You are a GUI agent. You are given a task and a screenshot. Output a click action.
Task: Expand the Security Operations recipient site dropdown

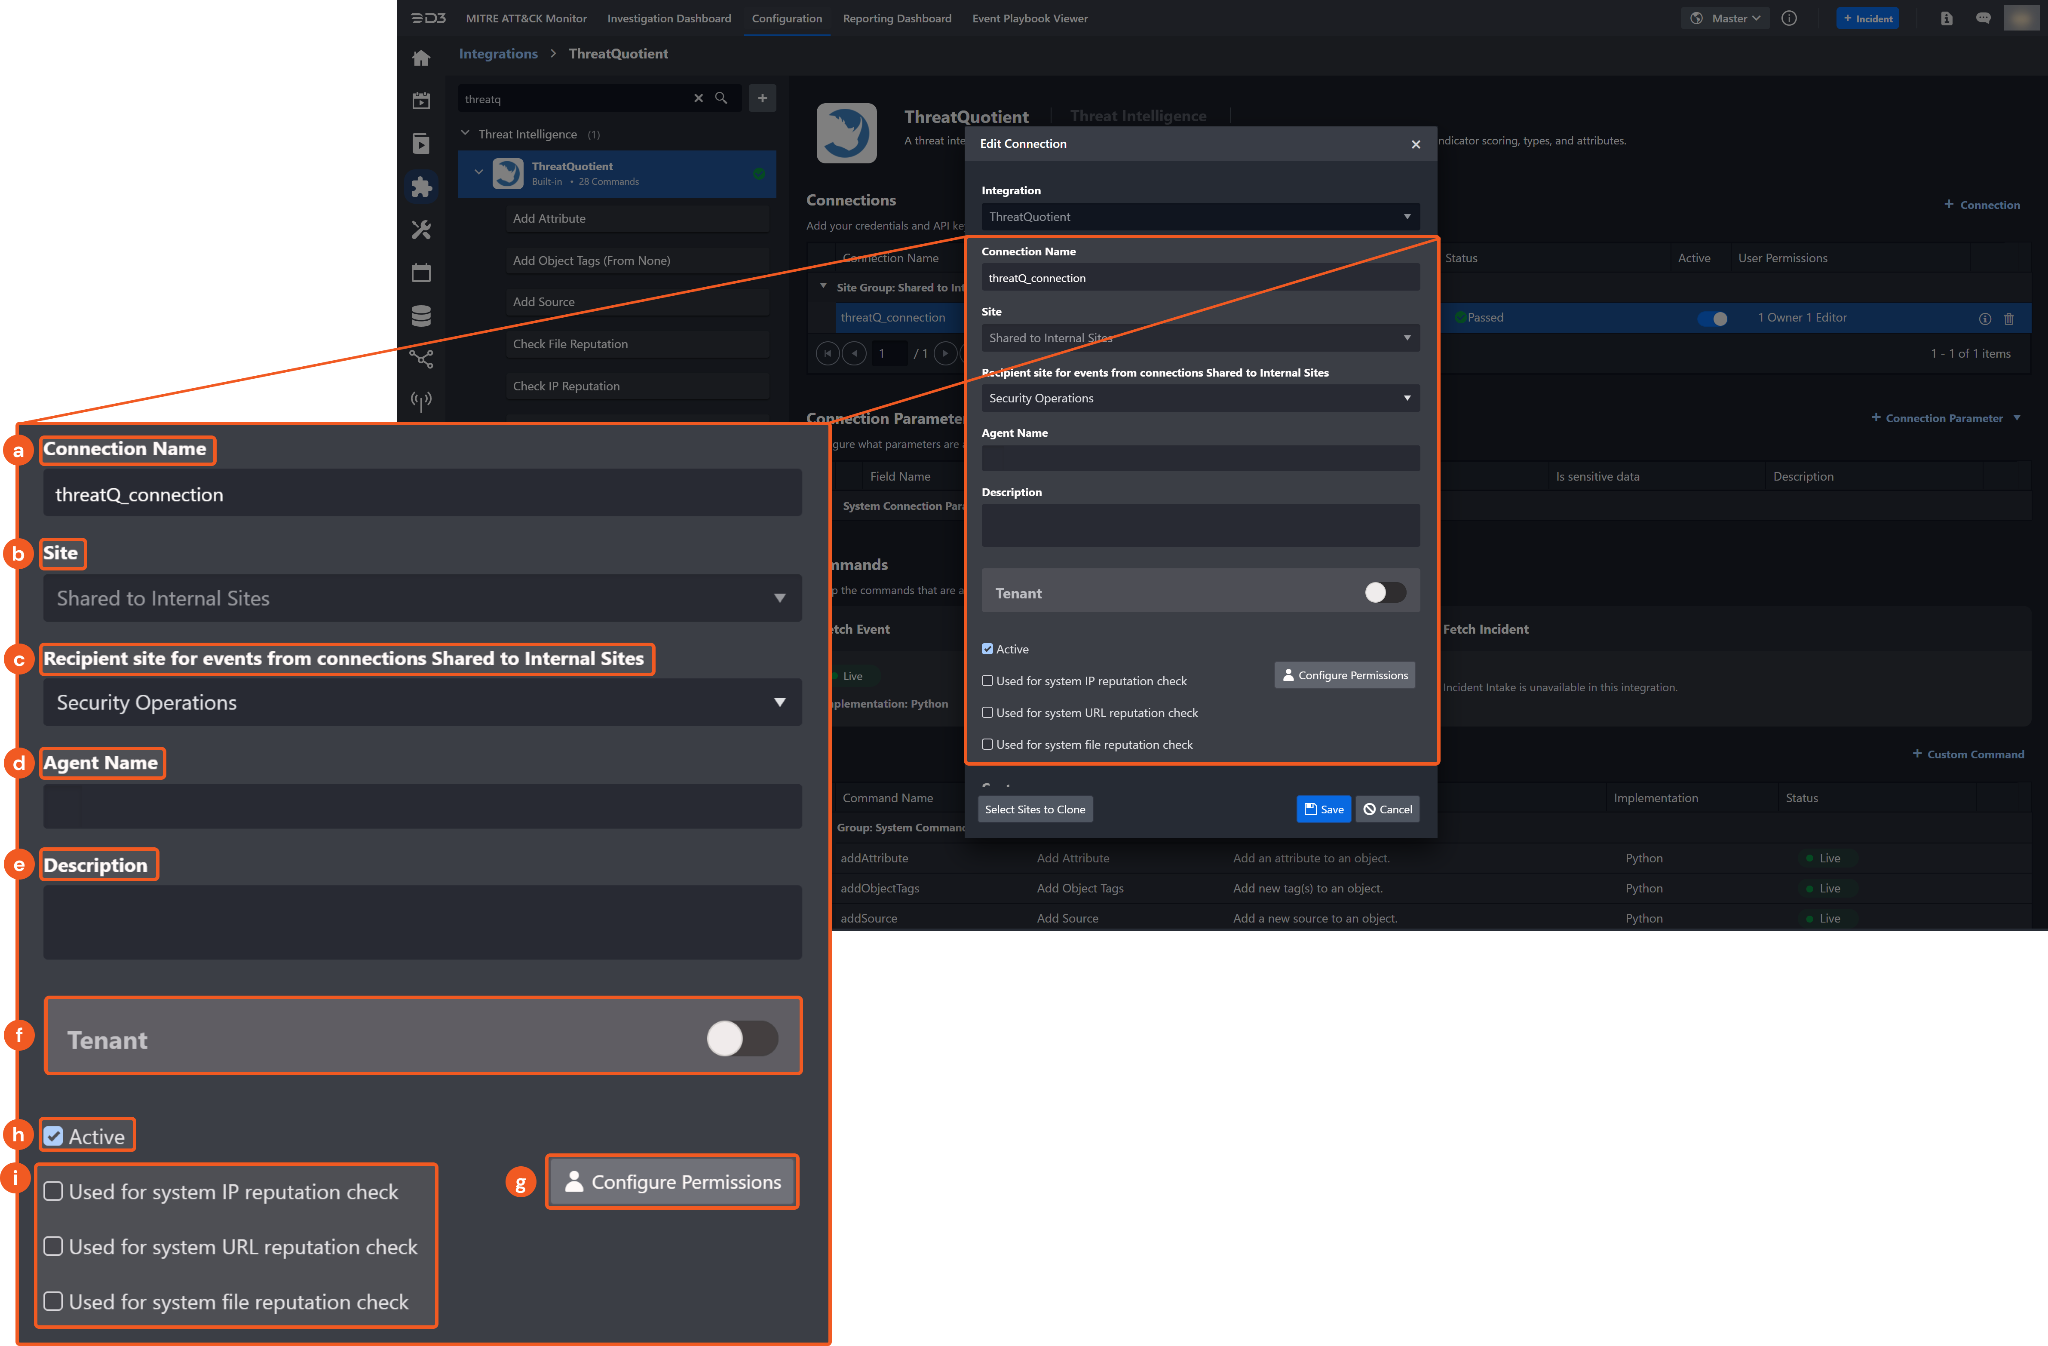(x=1200, y=398)
